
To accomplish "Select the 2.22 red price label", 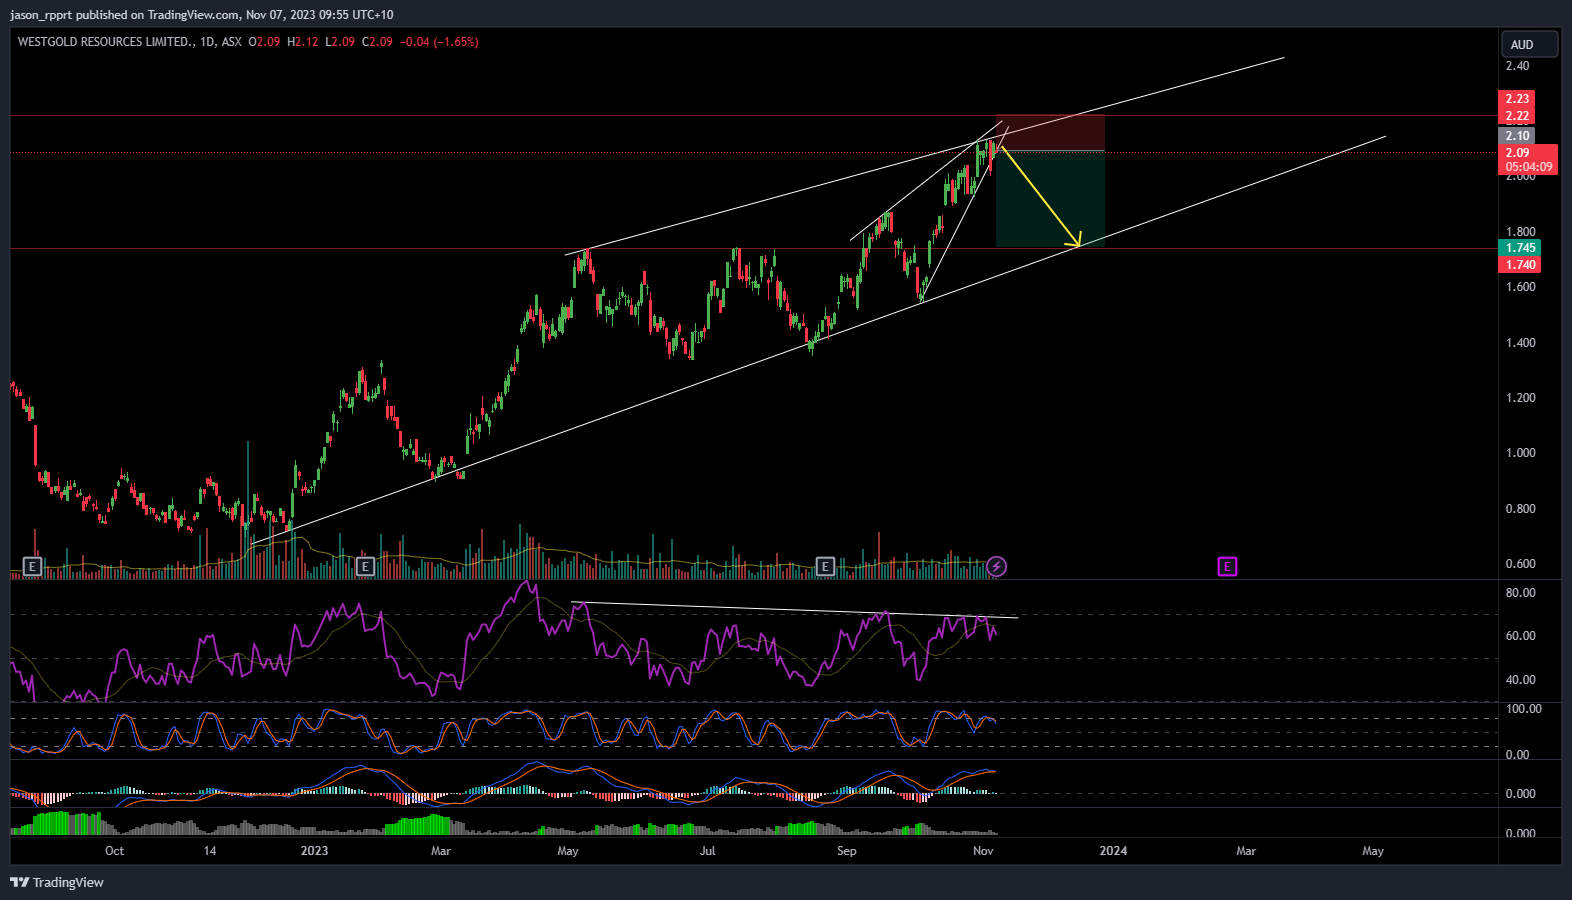I will tap(1517, 116).
